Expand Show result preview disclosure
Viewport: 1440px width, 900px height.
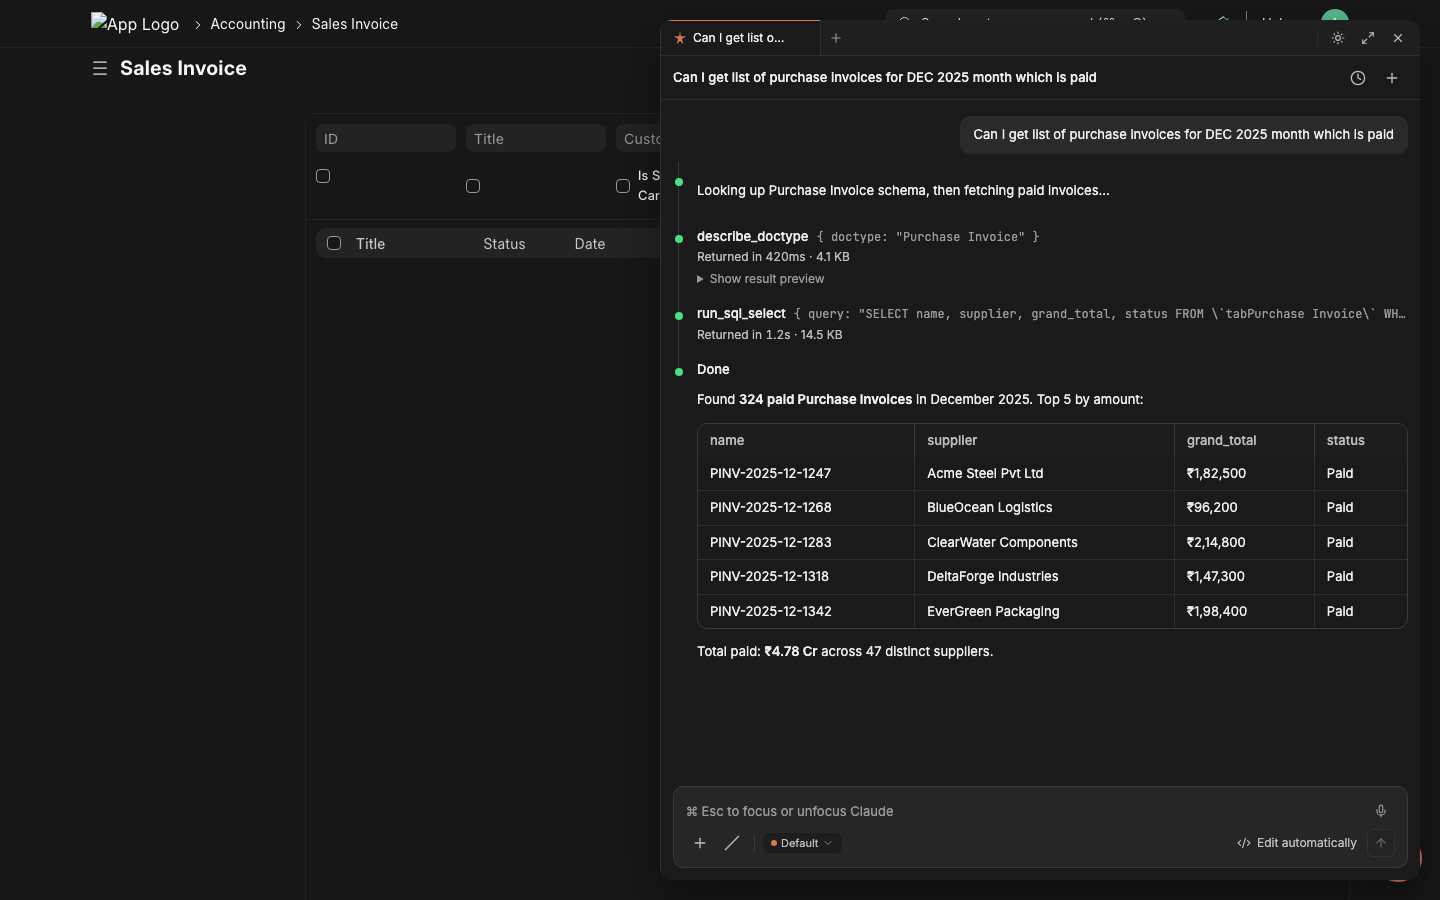pyautogui.click(x=761, y=279)
